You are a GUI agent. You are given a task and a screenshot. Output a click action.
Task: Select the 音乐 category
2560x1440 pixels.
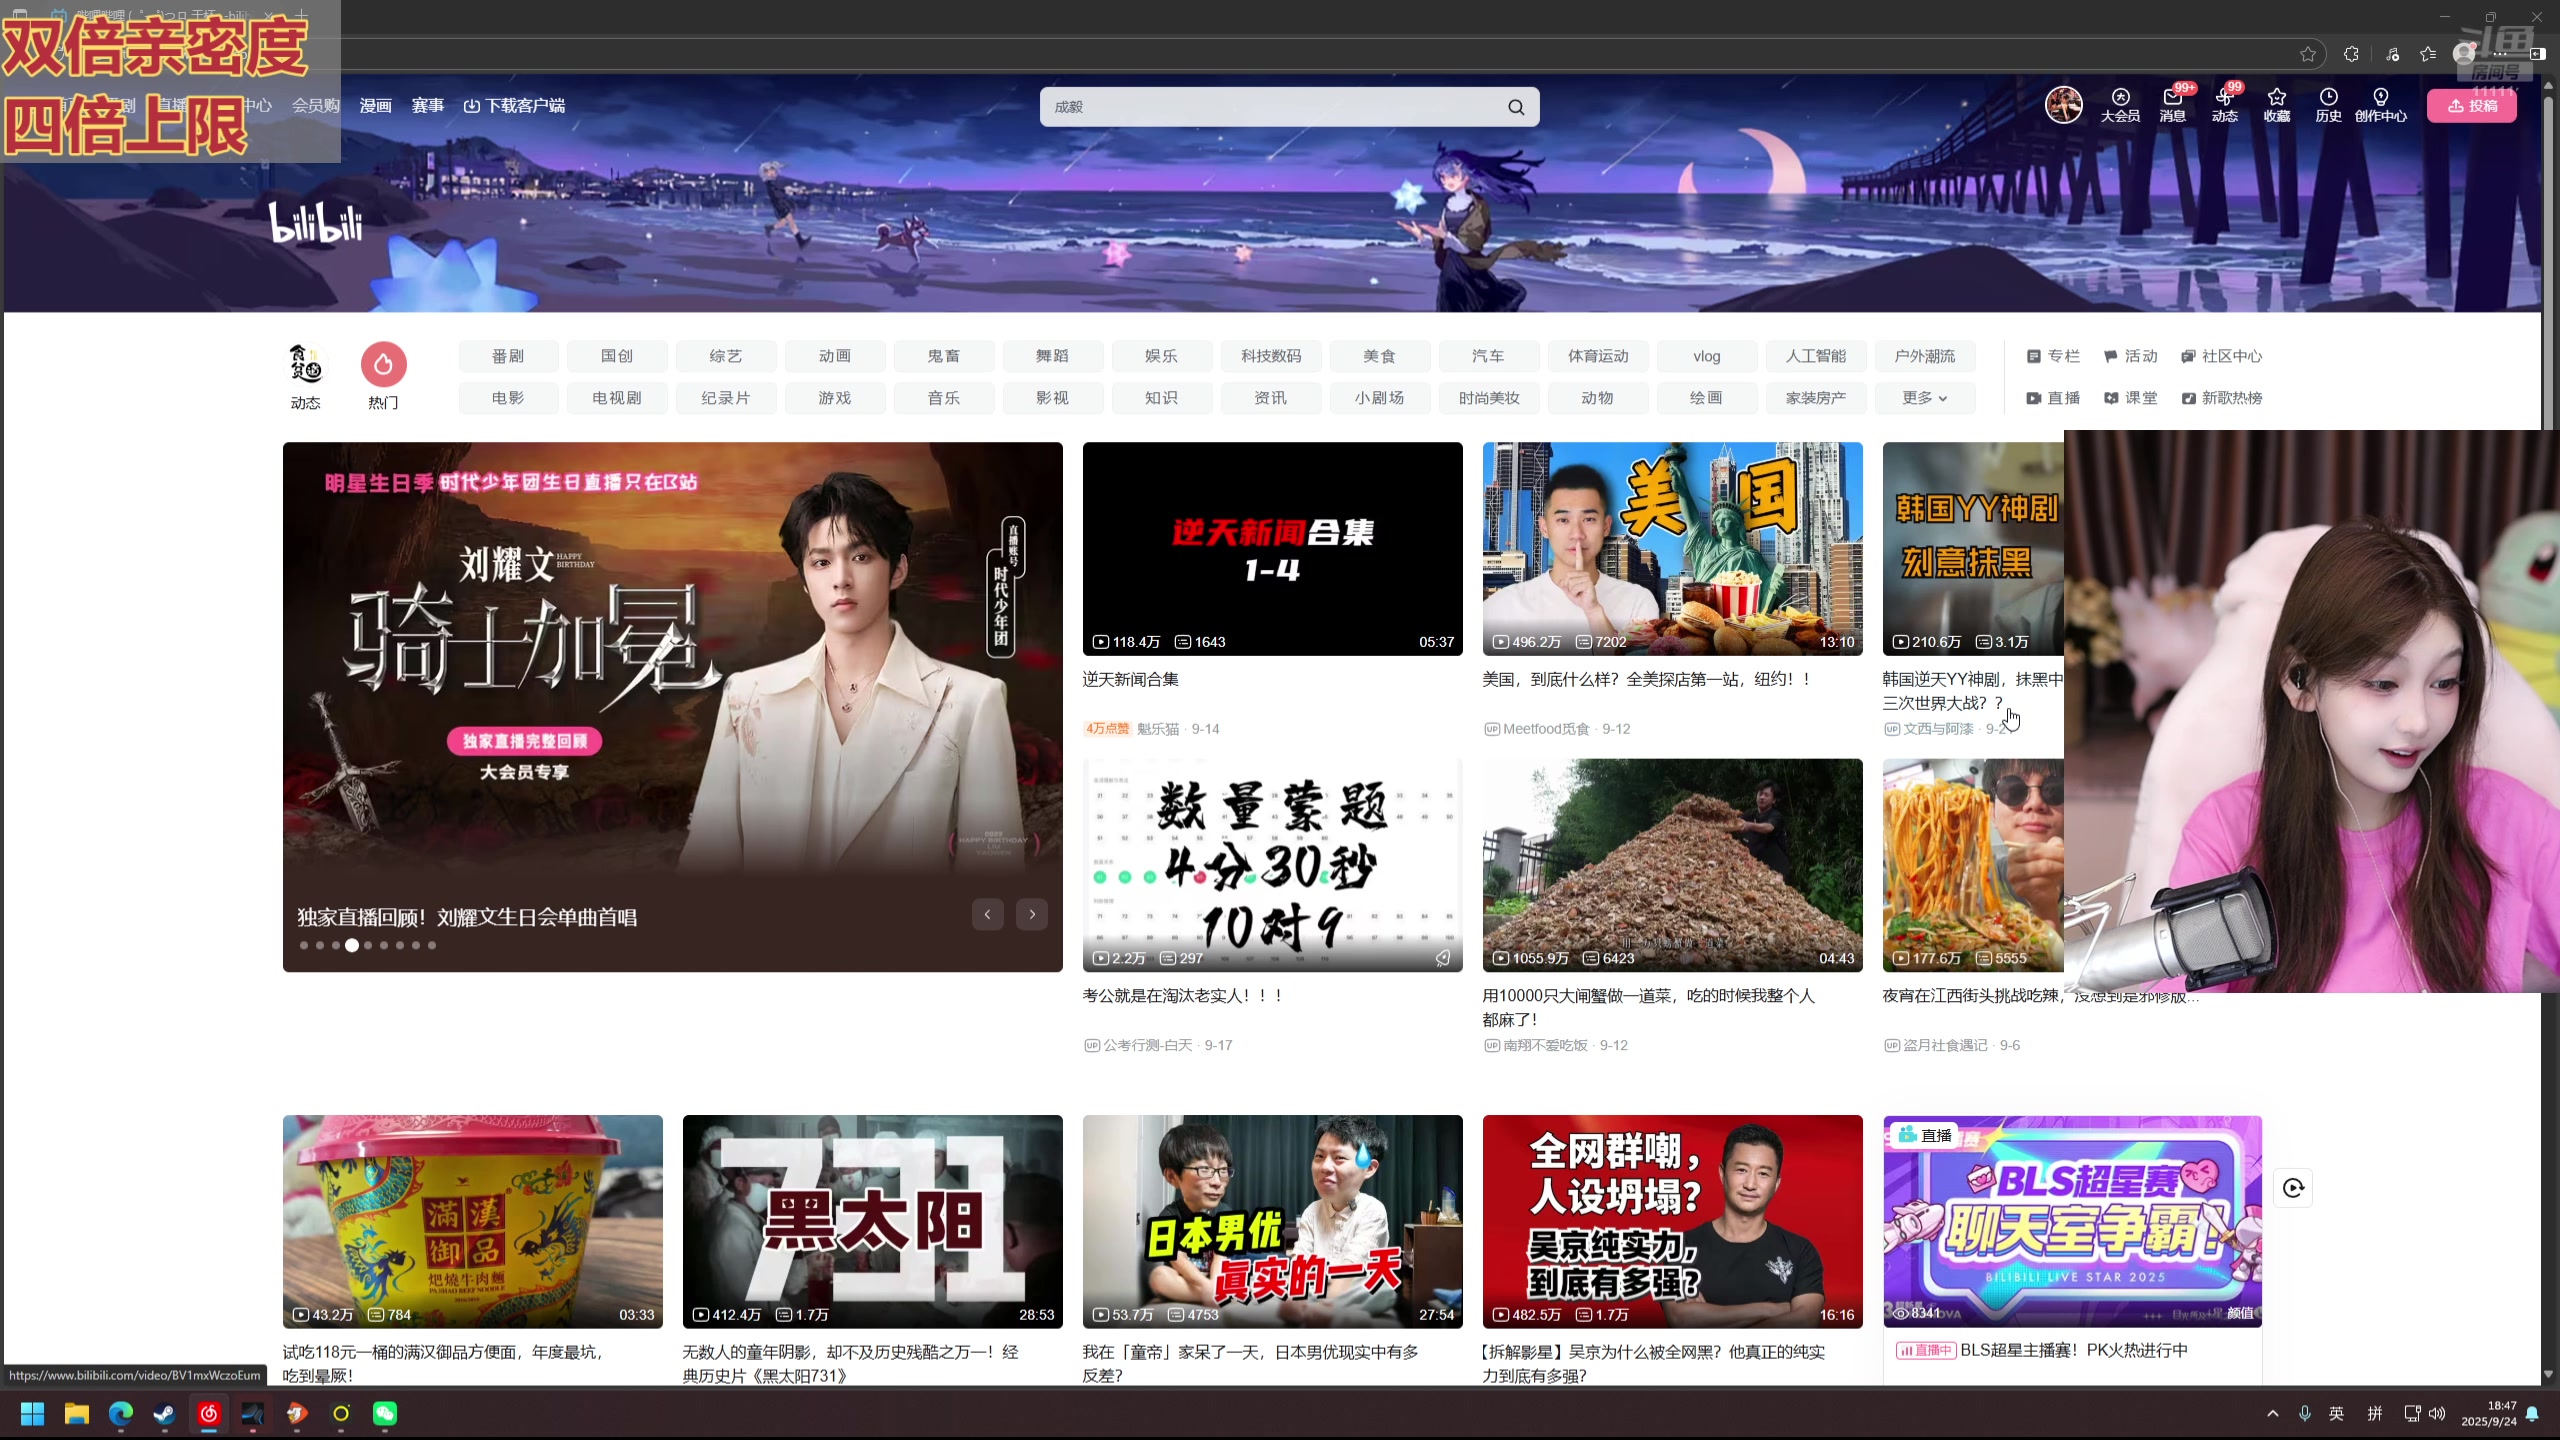pos(943,398)
